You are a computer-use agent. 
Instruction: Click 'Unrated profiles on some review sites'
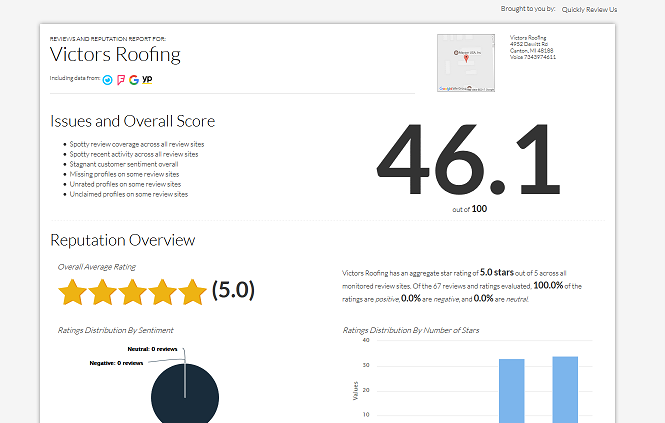(125, 184)
